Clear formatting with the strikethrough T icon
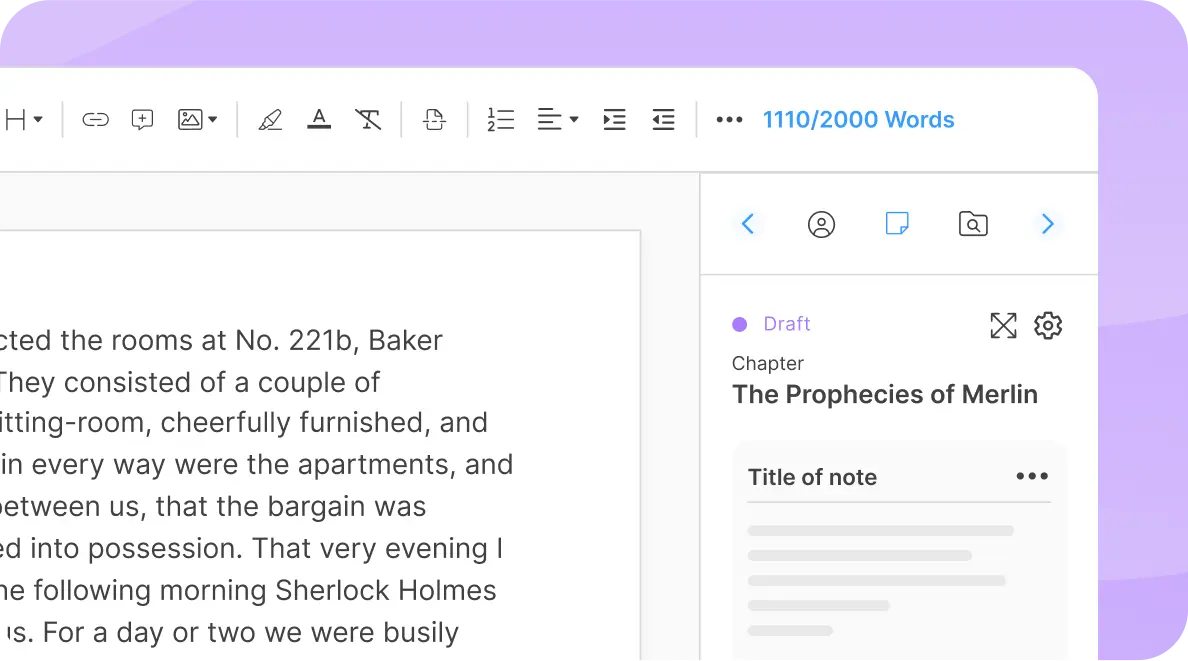 pyautogui.click(x=368, y=120)
